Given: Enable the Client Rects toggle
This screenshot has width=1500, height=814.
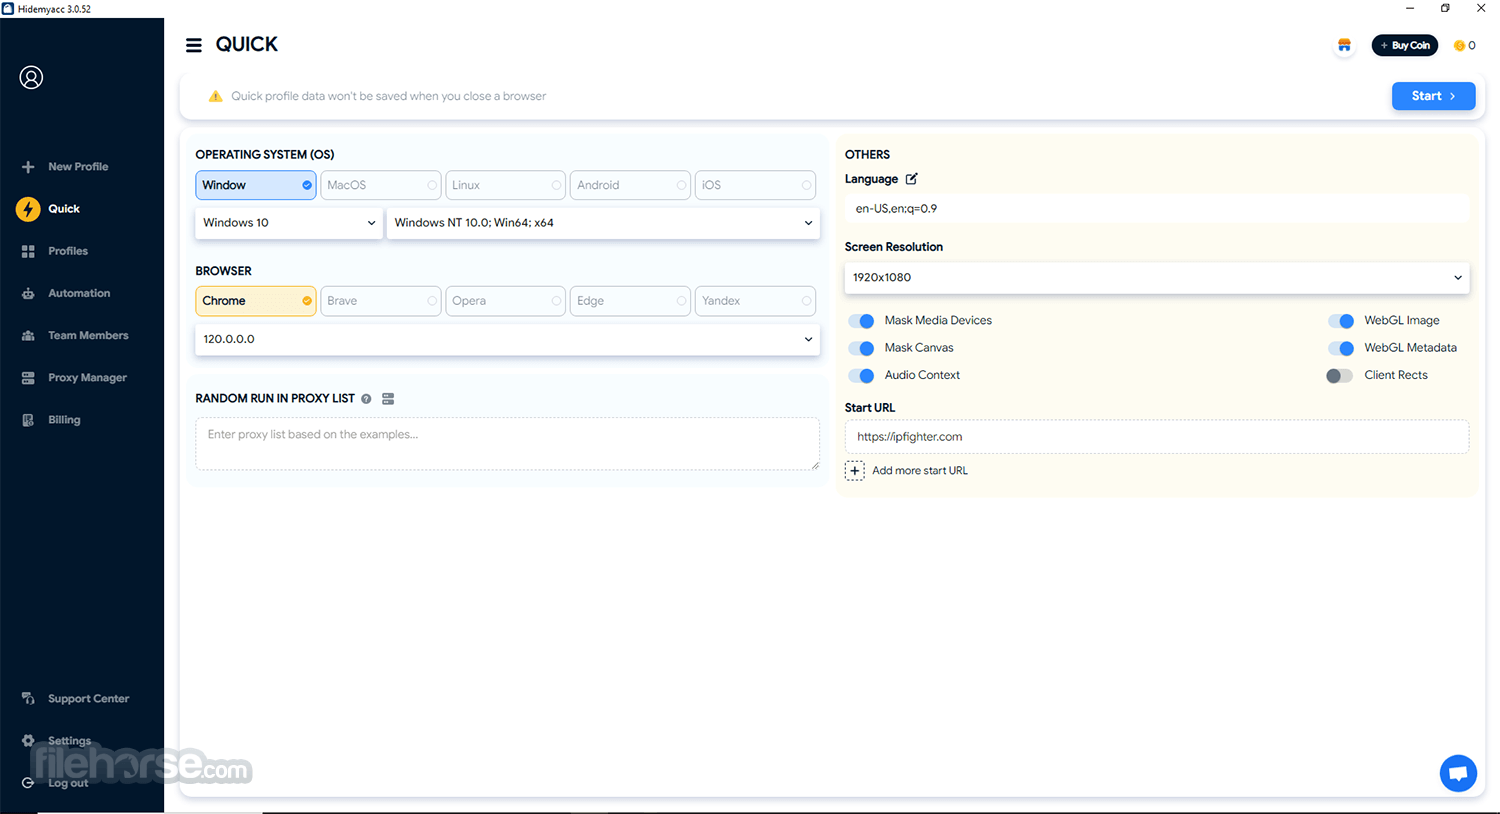Looking at the screenshot, I should 1340,376.
